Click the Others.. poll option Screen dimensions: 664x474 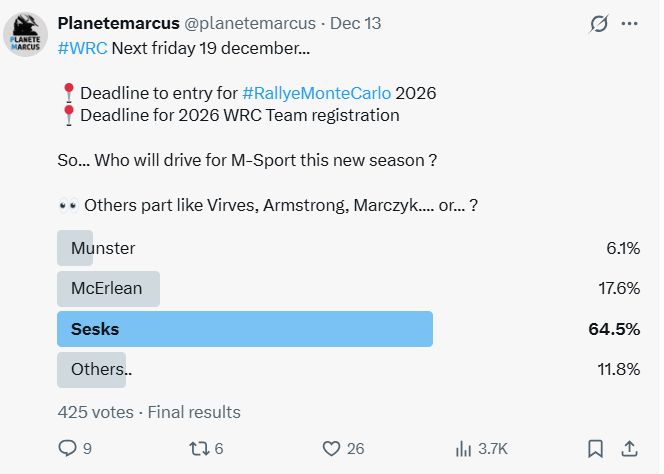pos(101,370)
